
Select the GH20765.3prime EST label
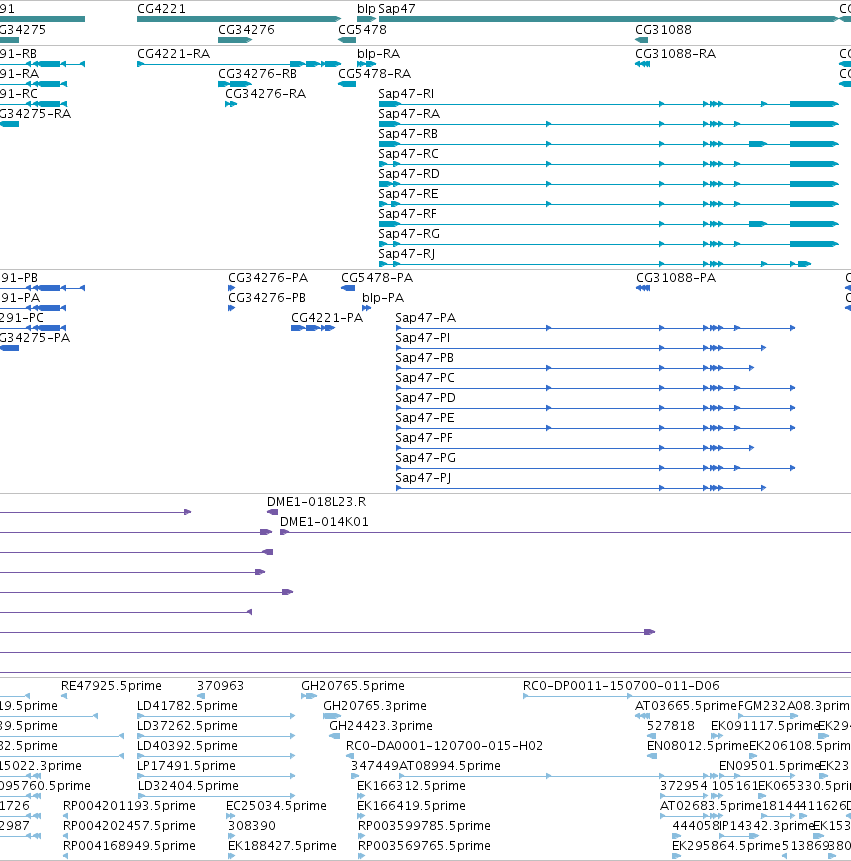tap(375, 706)
